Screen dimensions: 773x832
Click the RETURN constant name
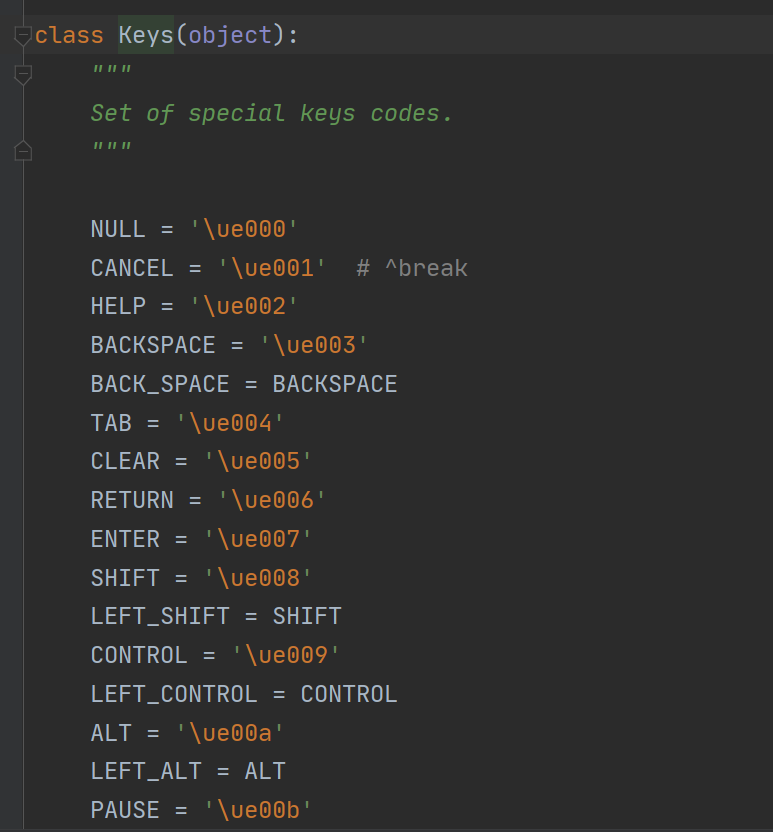point(132,500)
